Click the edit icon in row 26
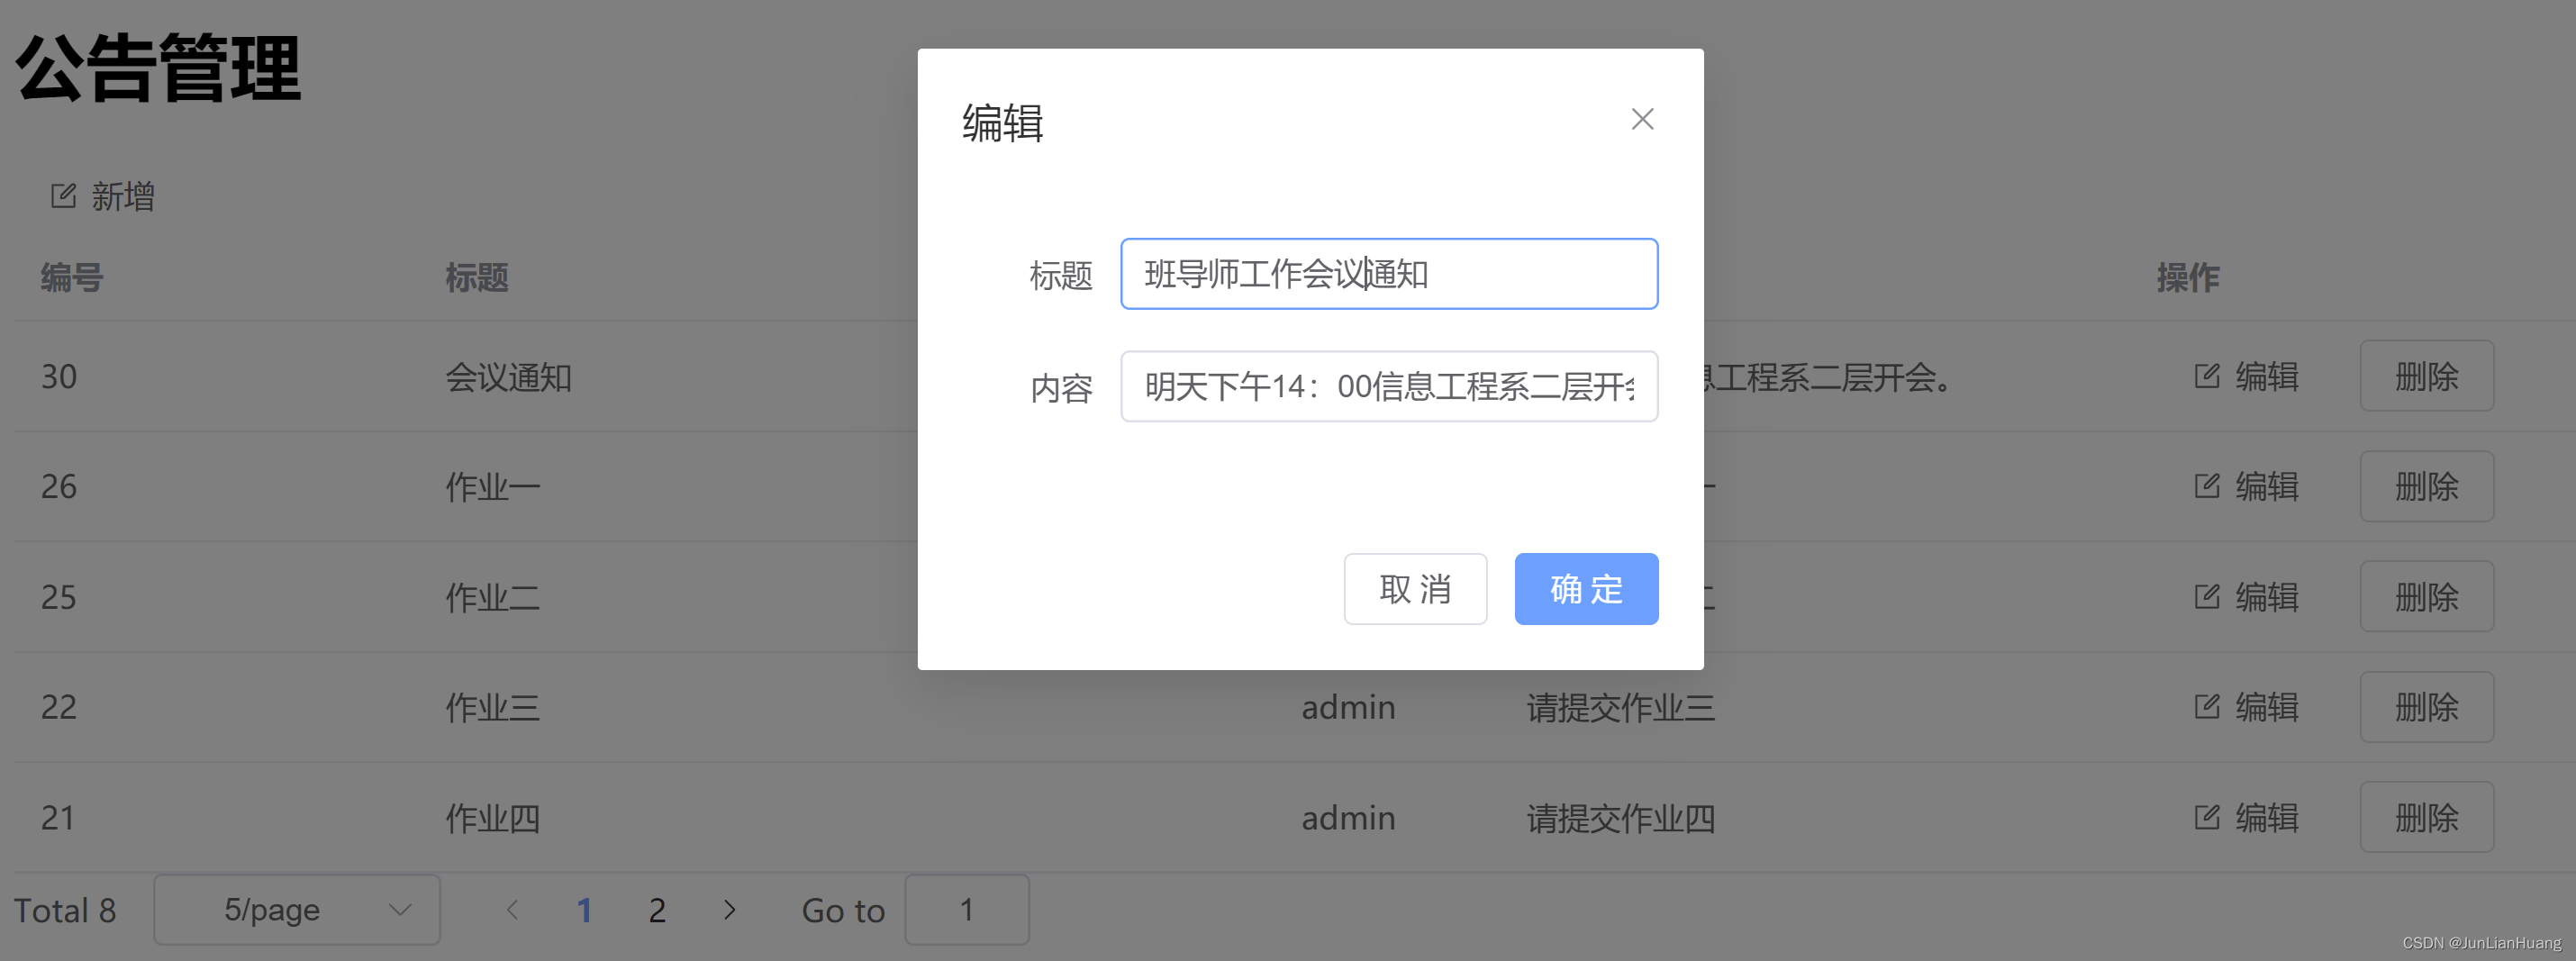The image size is (2576, 961). click(2207, 486)
